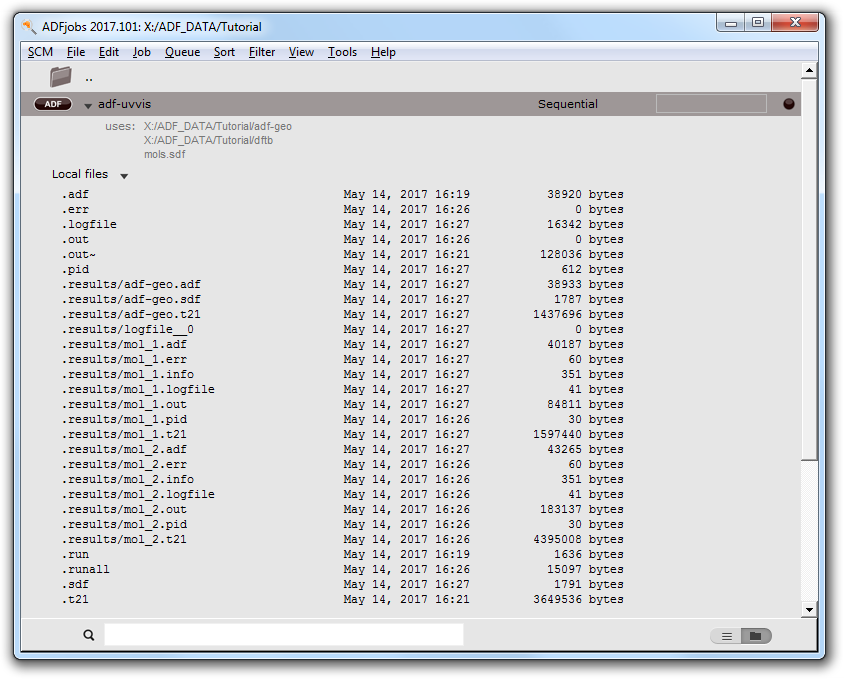Open the .adf local file
This screenshot has height=679, width=844.
pyautogui.click(x=75, y=194)
